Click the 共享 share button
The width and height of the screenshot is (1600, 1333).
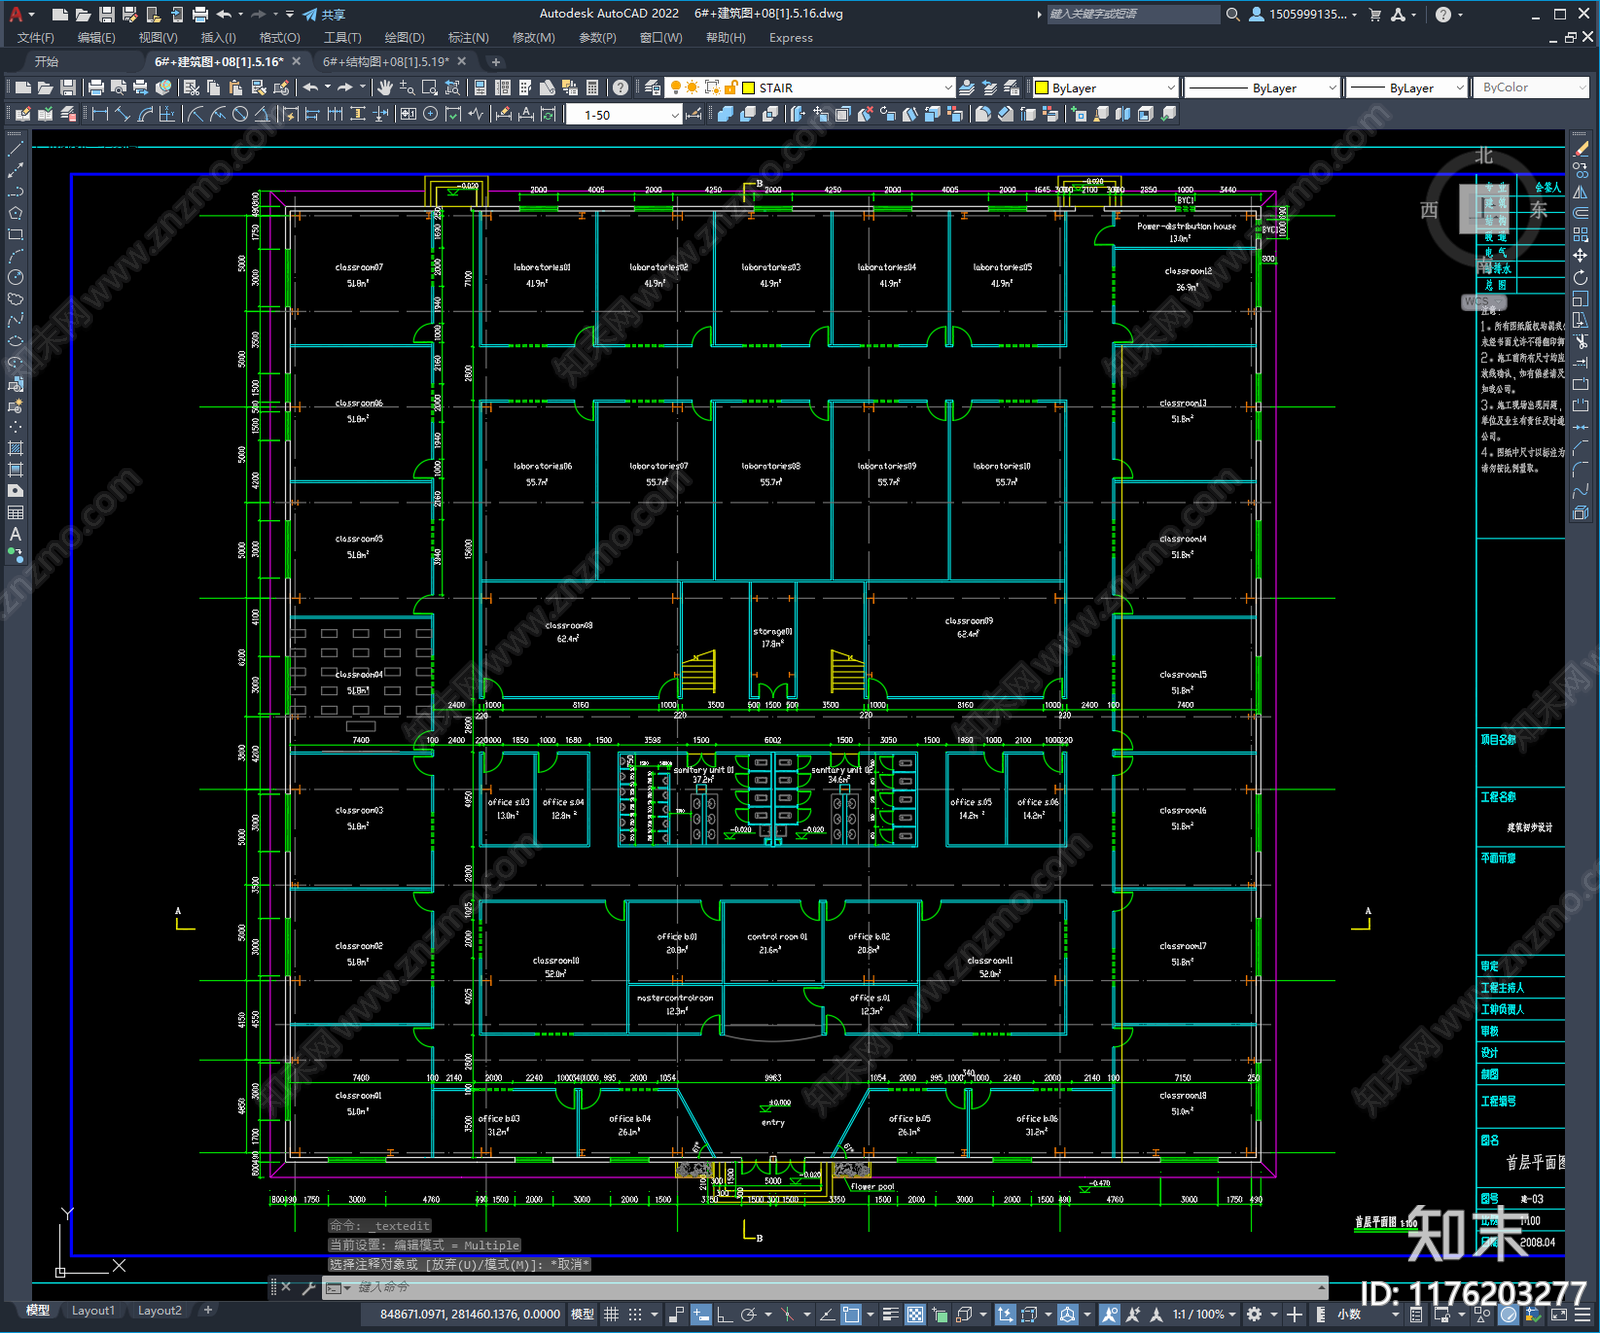coord(325,14)
